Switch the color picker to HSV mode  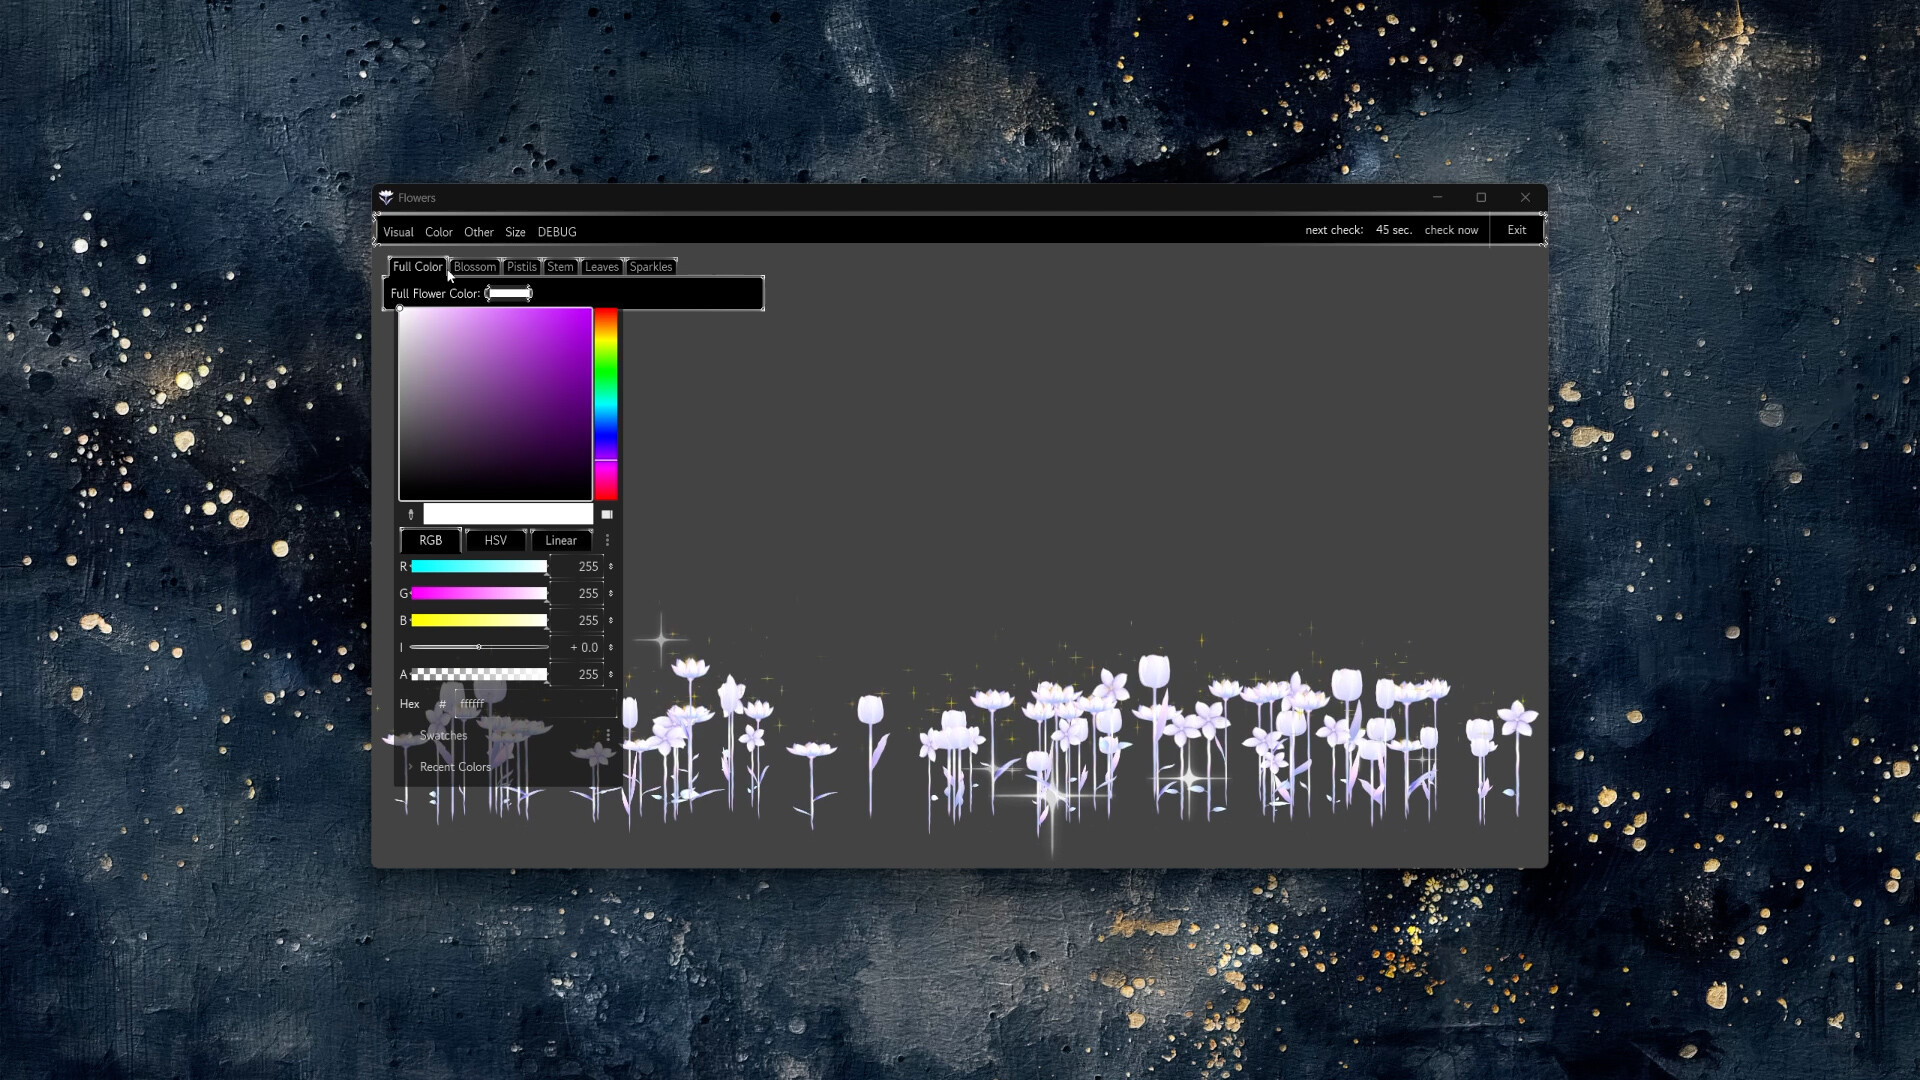(495, 540)
